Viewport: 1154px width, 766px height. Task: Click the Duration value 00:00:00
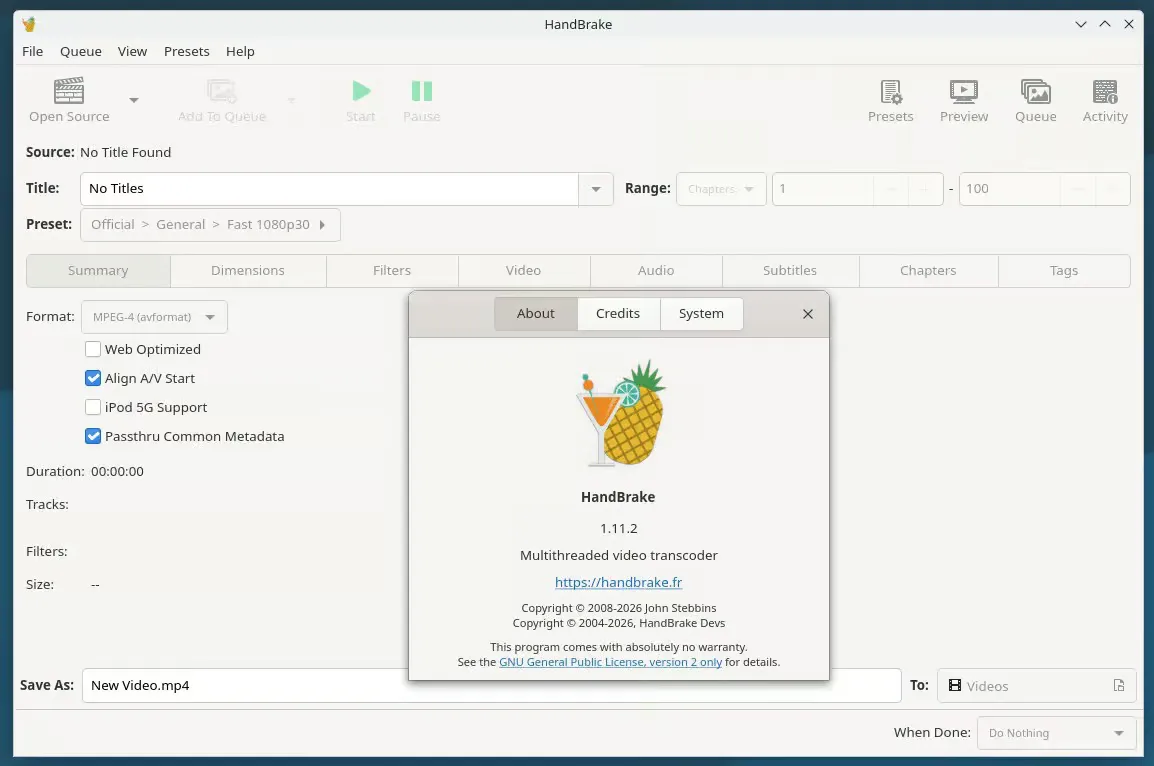click(118, 472)
